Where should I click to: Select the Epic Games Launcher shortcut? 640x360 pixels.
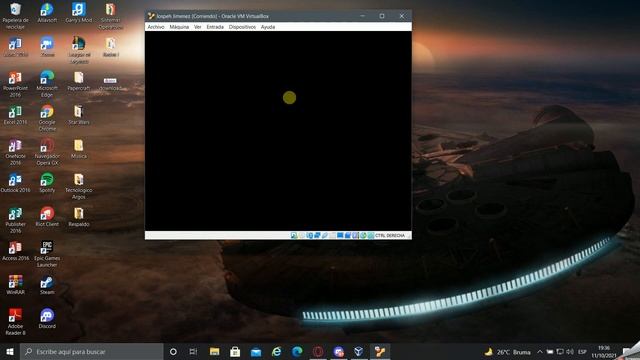(x=47, y=254)
